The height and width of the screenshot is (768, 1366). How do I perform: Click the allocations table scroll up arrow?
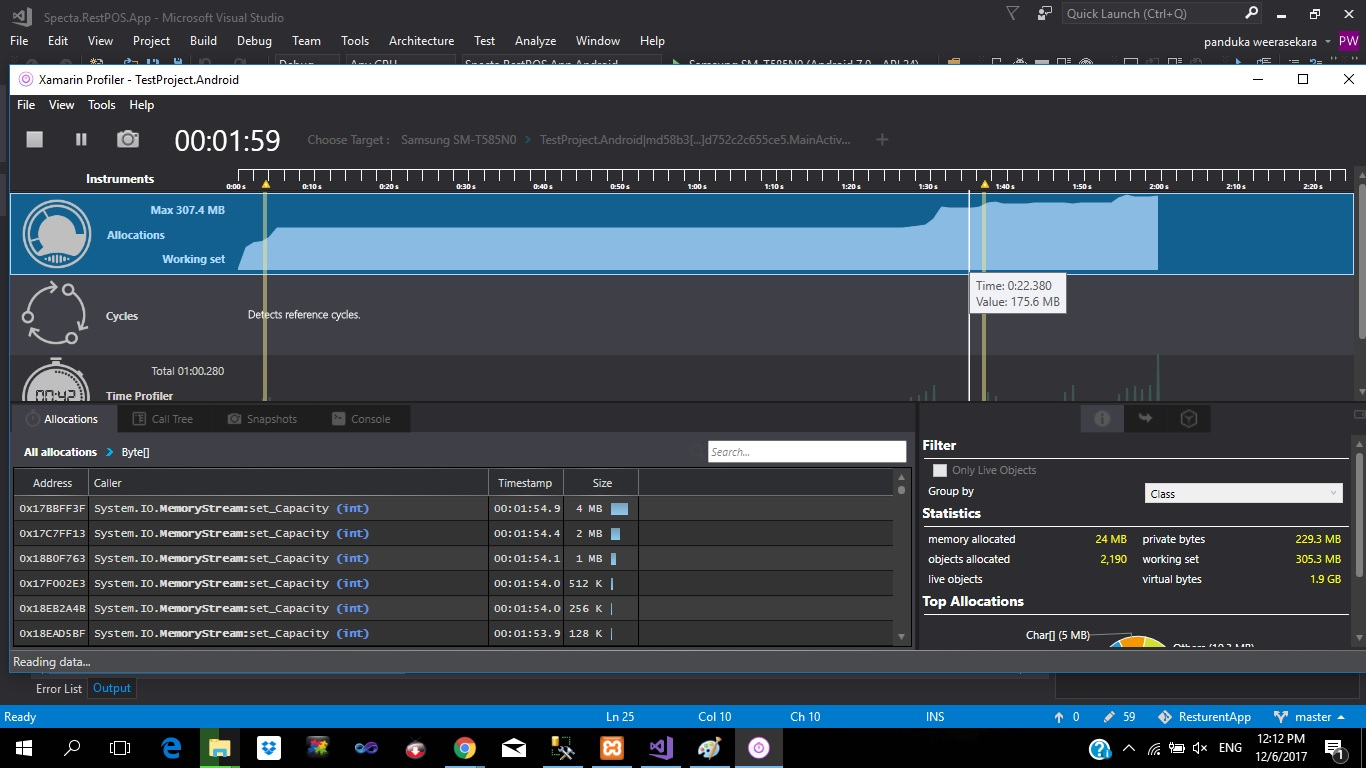[901, 477]
